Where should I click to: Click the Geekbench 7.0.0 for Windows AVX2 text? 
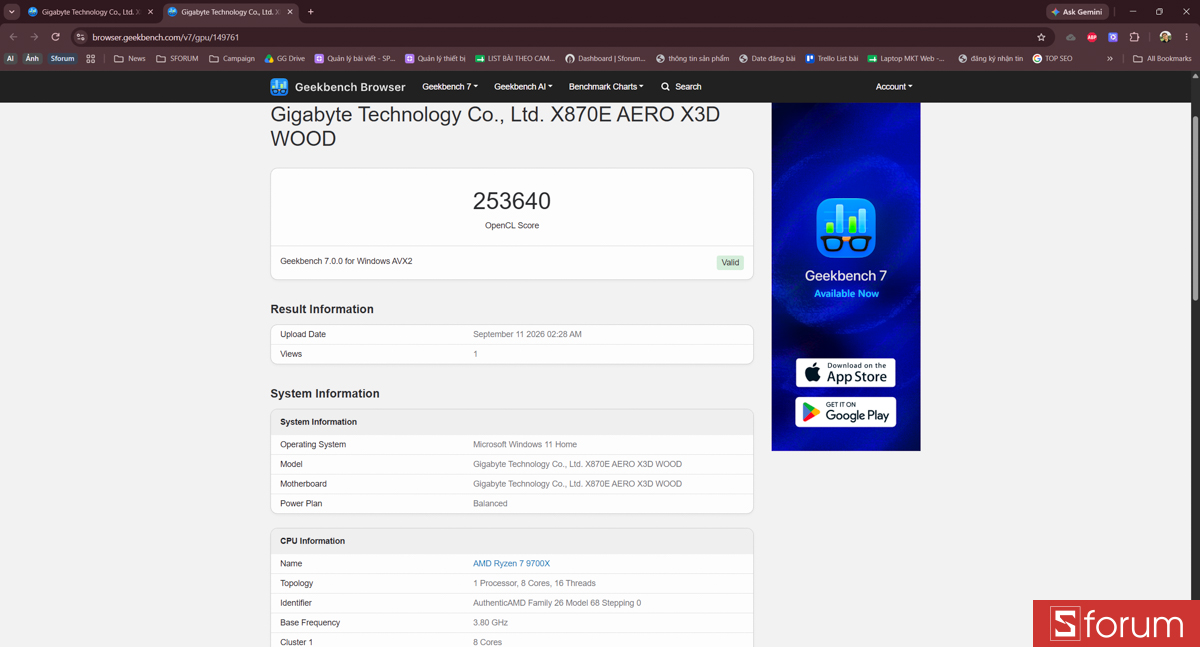click(346, 262)
